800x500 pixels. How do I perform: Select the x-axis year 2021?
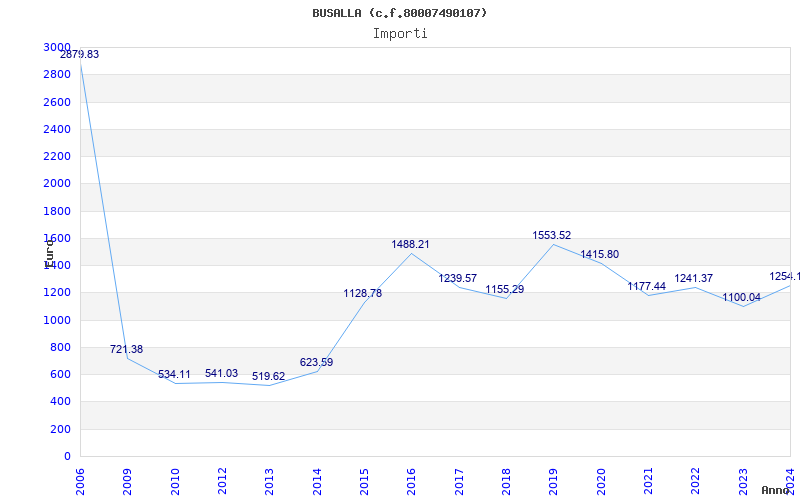648,481
